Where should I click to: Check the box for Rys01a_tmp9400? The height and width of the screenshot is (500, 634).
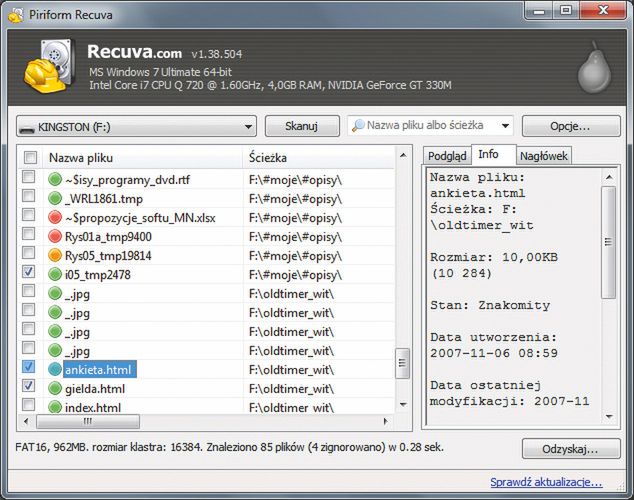(x=28, y=234)
